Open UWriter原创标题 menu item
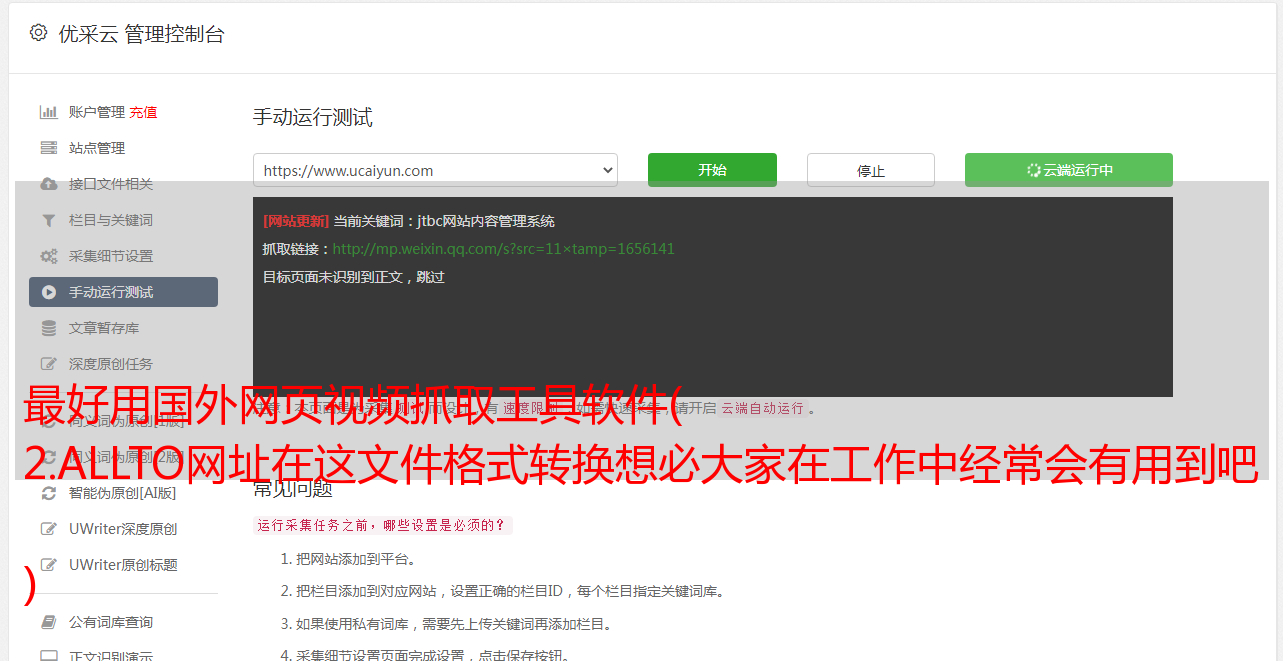The image size is (1283, 661). [x=123, y=565]
